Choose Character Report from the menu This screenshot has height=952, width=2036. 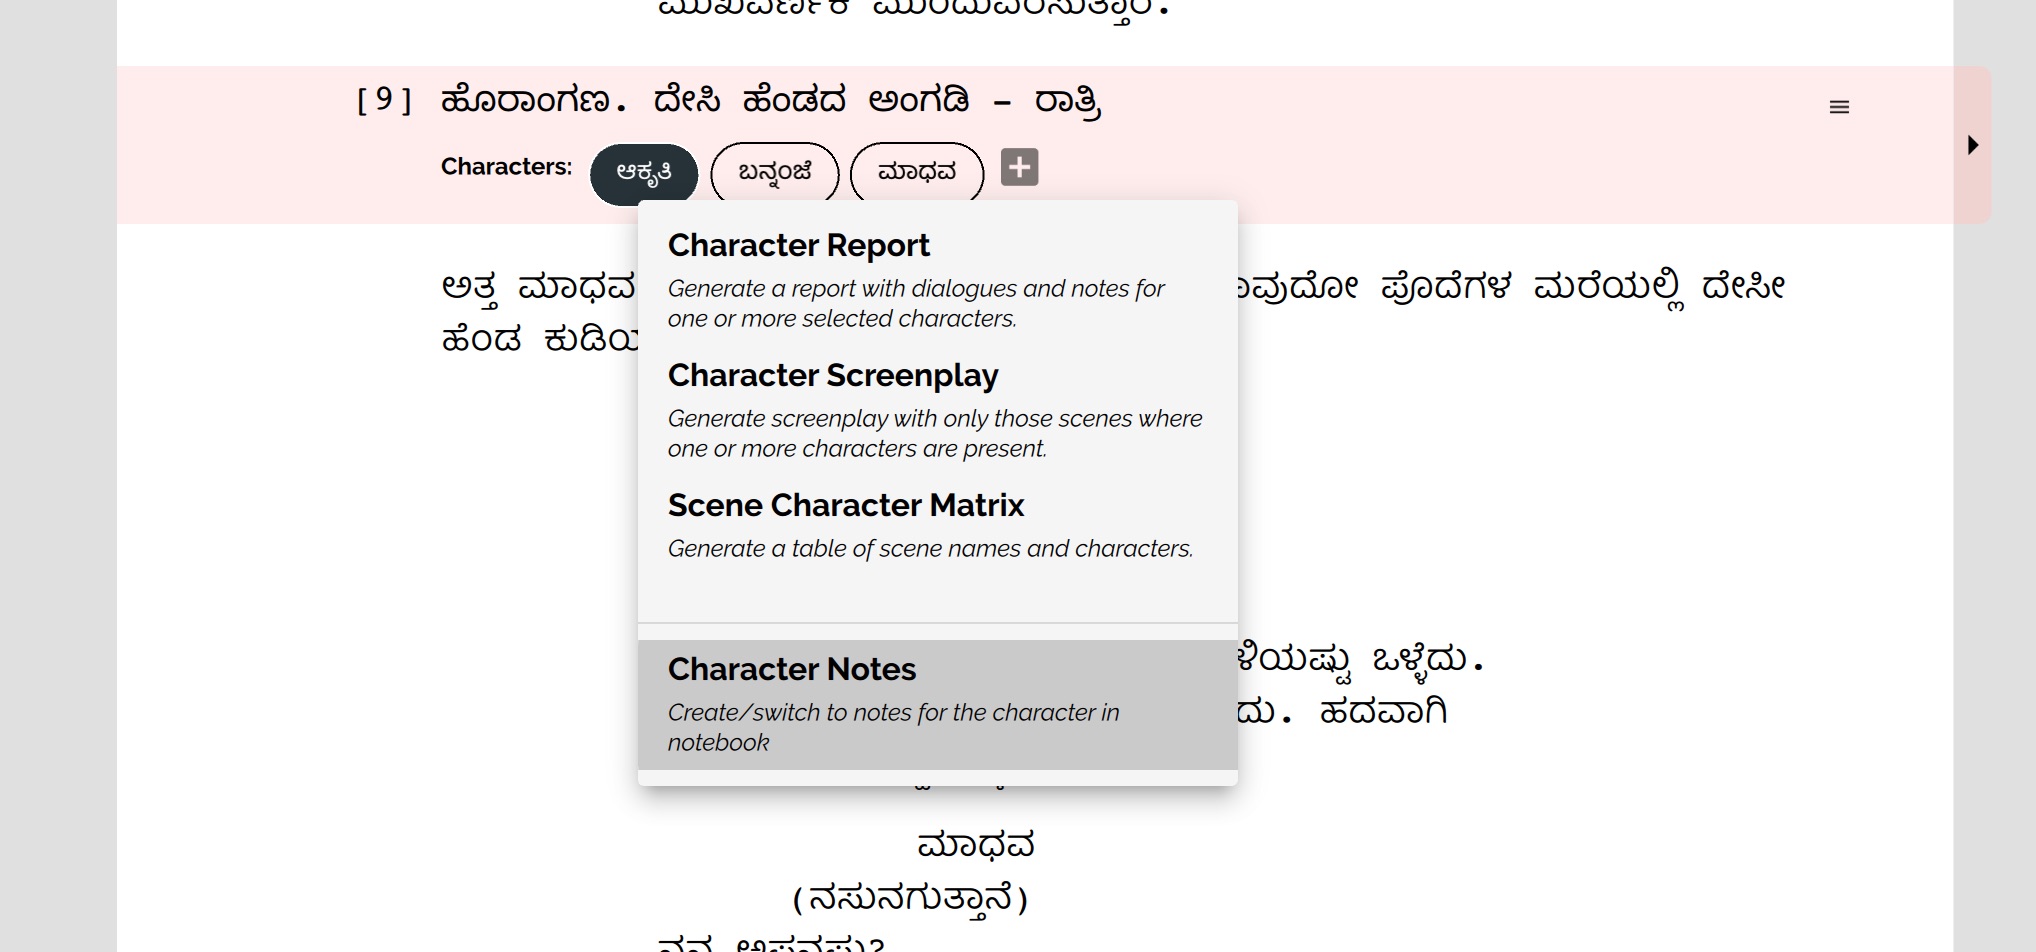(x=799, y=245)
